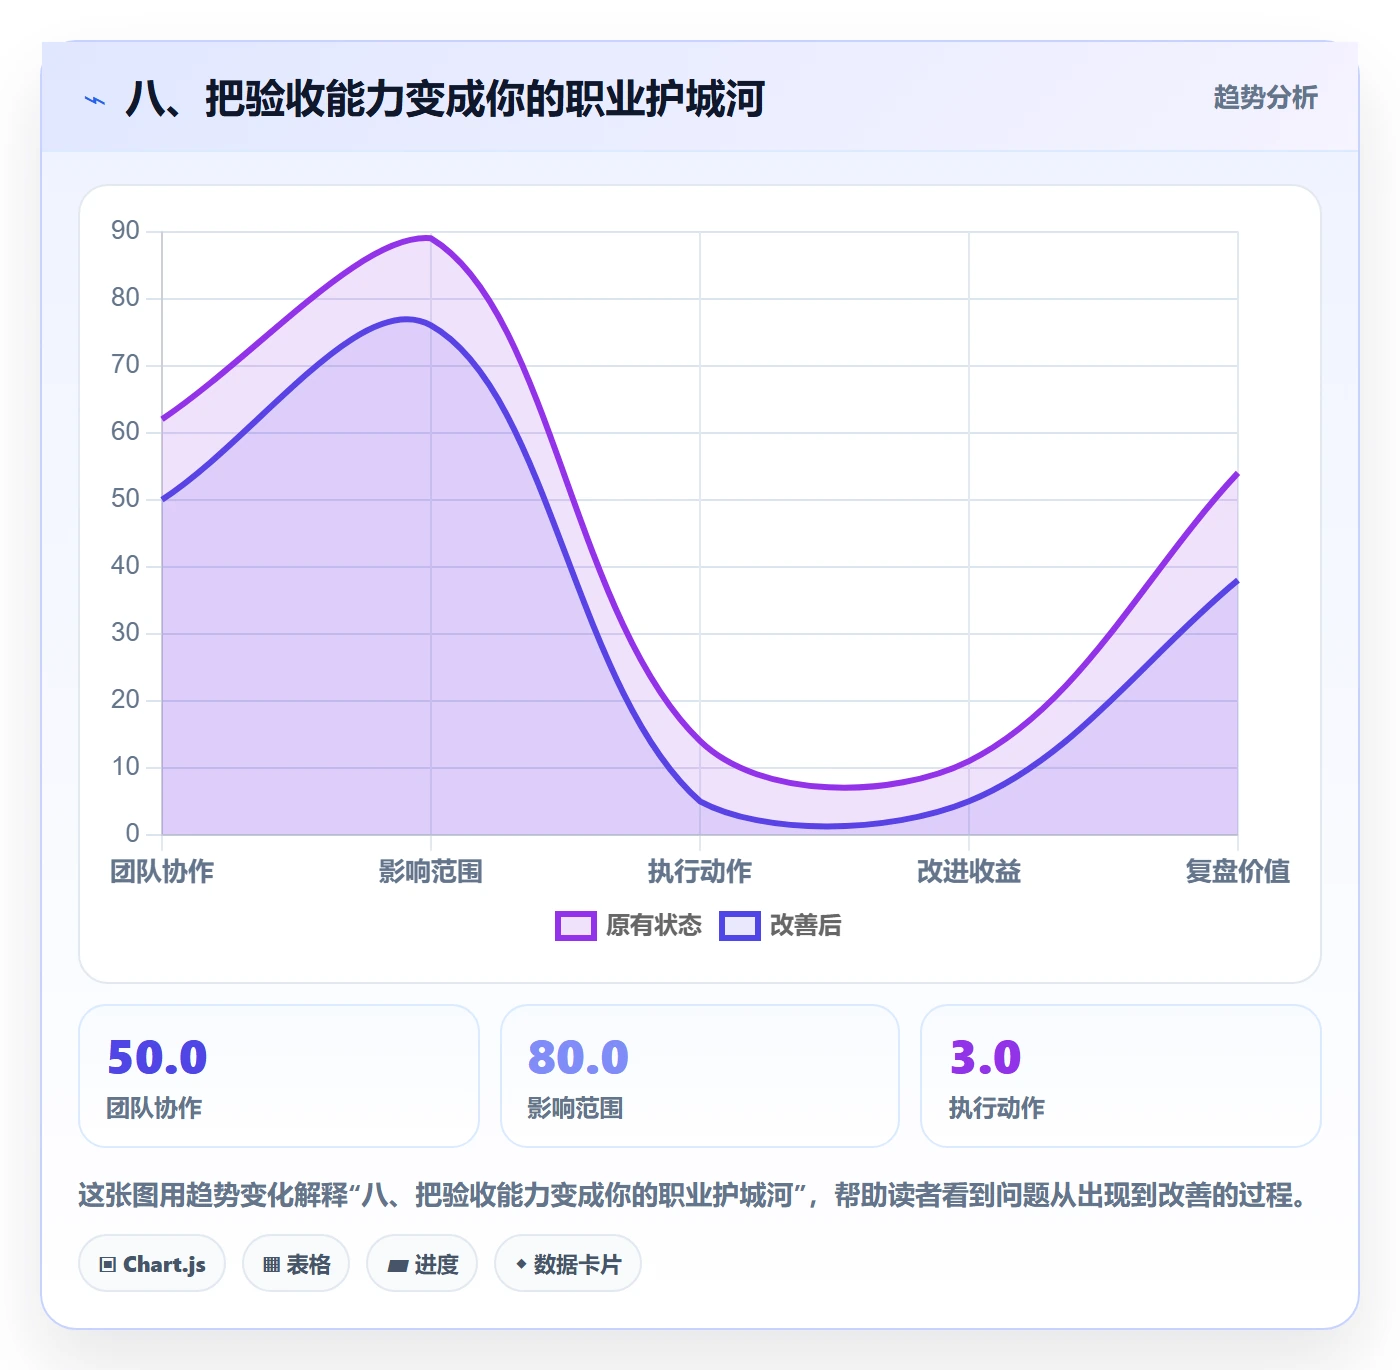Select the Chart.js tag chip
This screenshot has height=1370, width=1400.
(152, 1264)
